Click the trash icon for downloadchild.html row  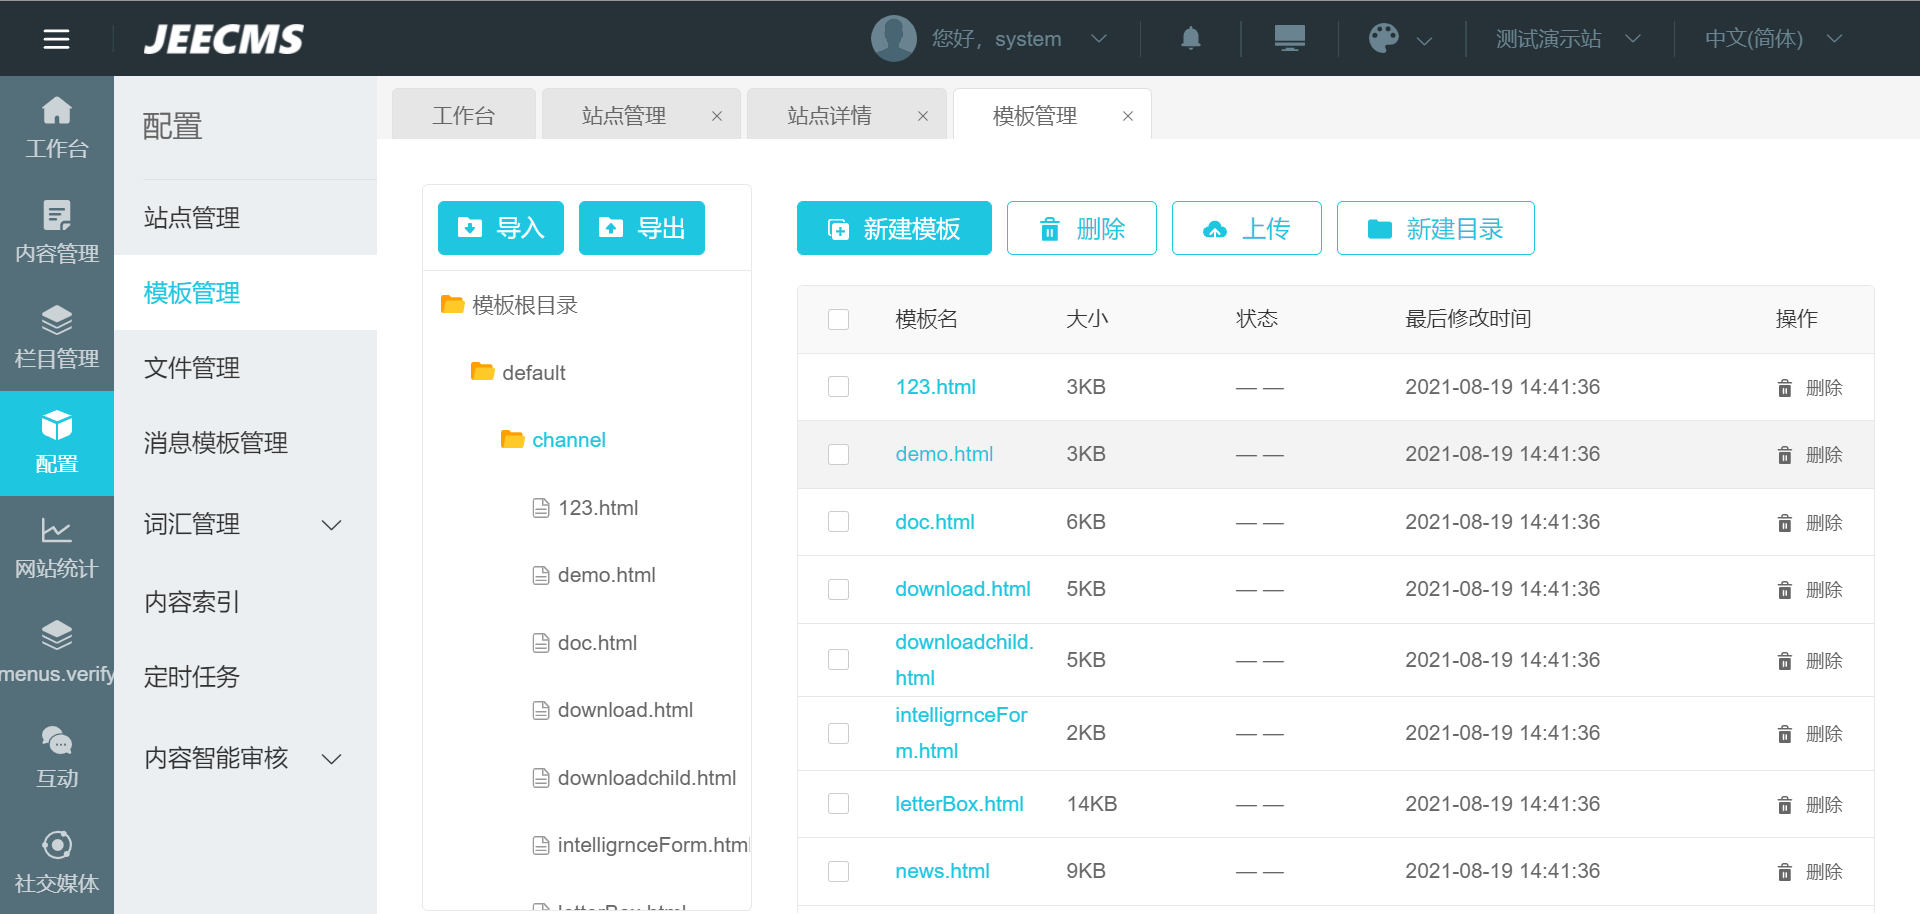pyautogui.click(x=1785, y=661)
